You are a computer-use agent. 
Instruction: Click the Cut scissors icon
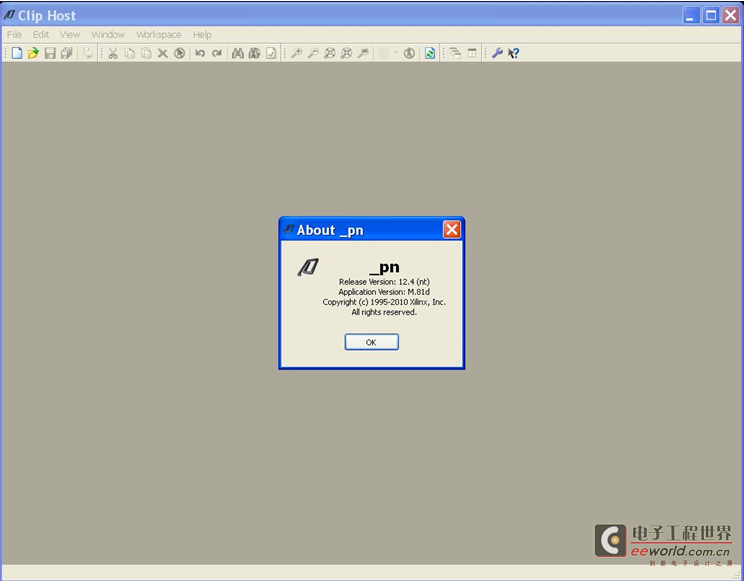point(113,53)
